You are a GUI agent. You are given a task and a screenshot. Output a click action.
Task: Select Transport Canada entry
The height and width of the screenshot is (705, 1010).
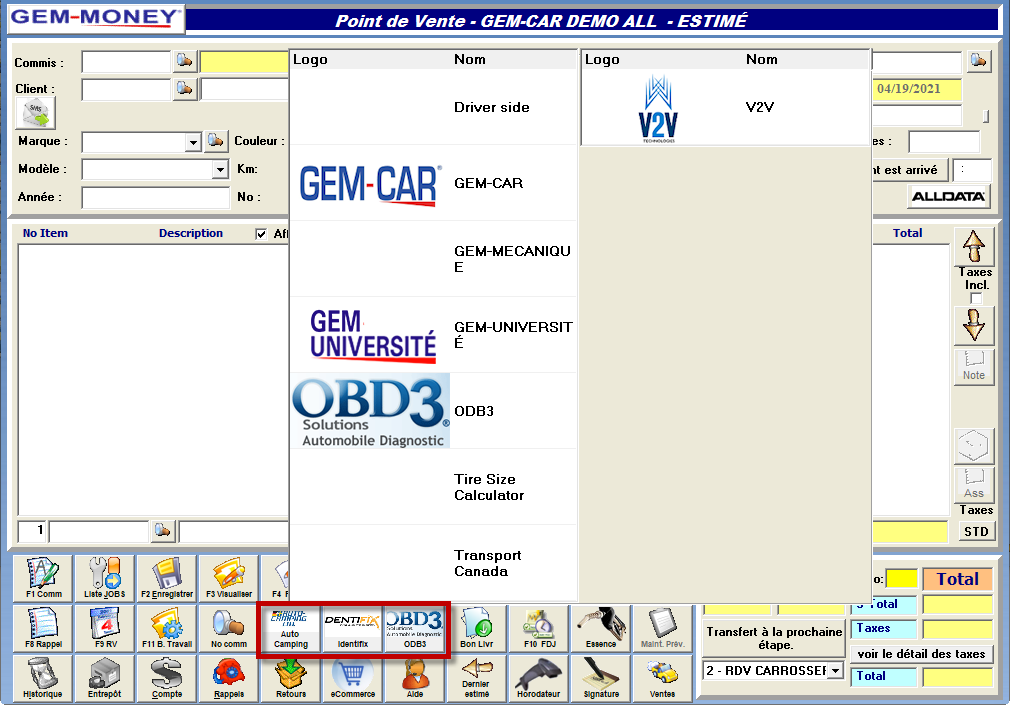[x=433, y=563]
